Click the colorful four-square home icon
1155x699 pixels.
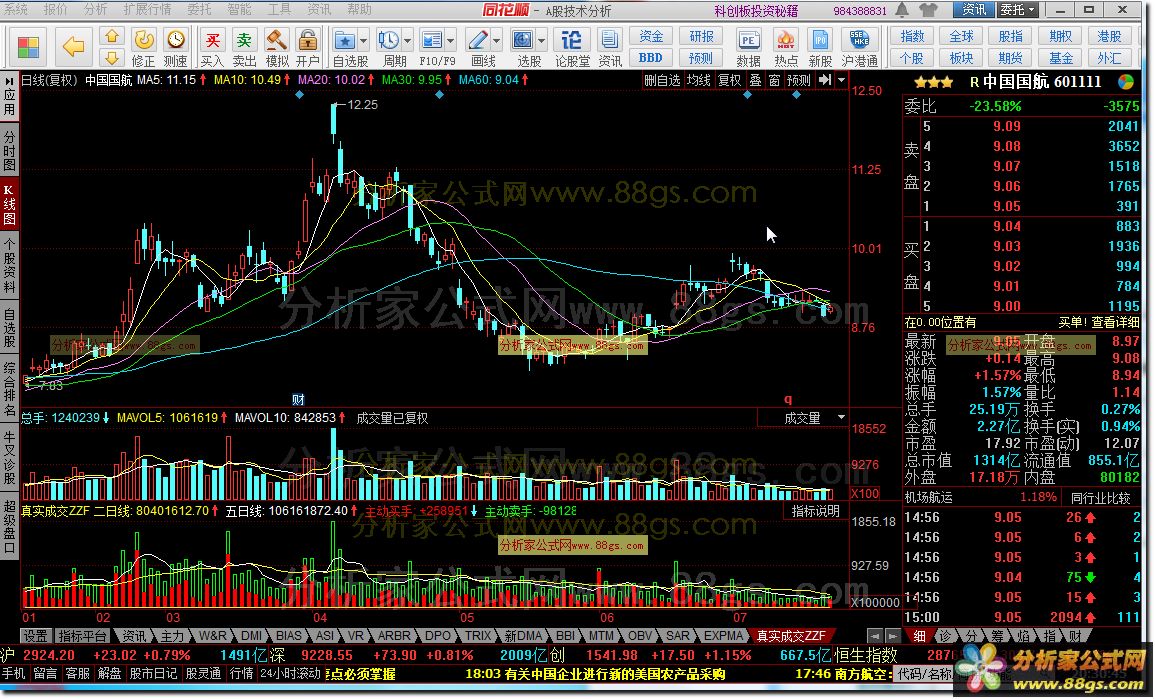click(28, 47)
